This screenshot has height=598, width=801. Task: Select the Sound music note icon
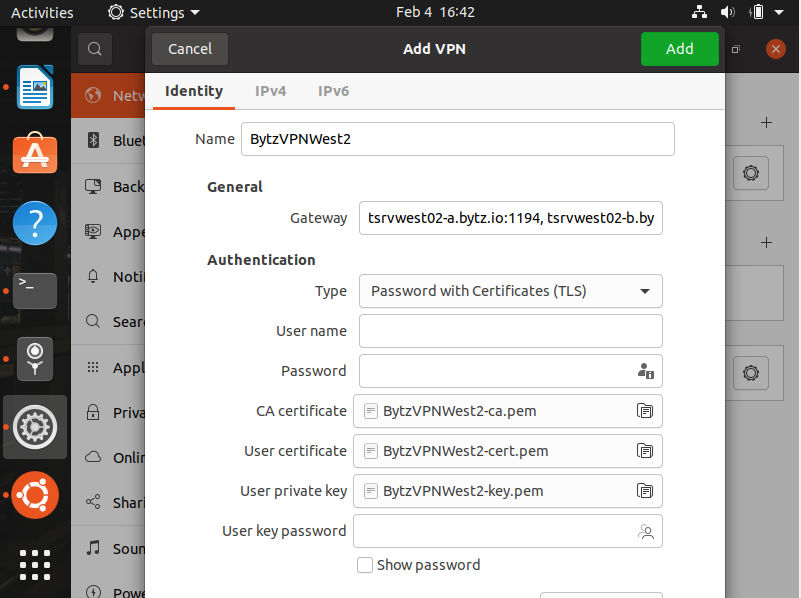[x=93, y=548]
